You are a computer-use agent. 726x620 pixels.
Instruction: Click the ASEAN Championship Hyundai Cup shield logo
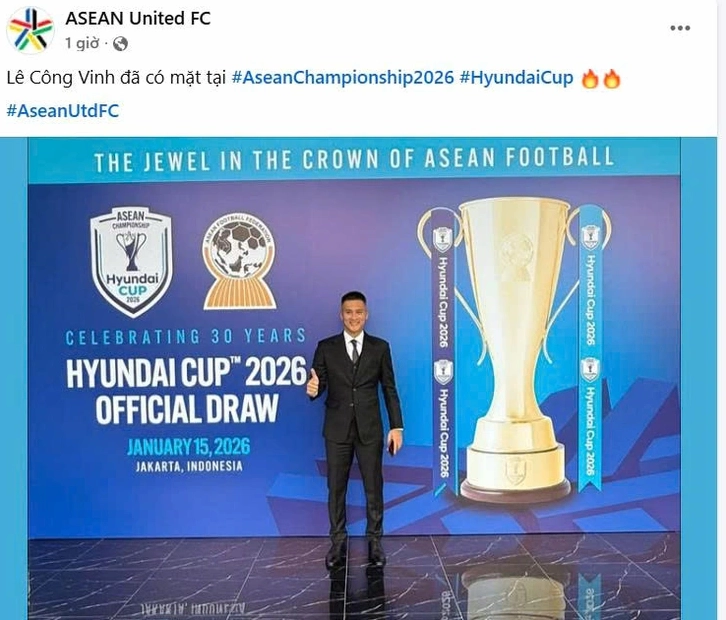click(x=132, y=261)
